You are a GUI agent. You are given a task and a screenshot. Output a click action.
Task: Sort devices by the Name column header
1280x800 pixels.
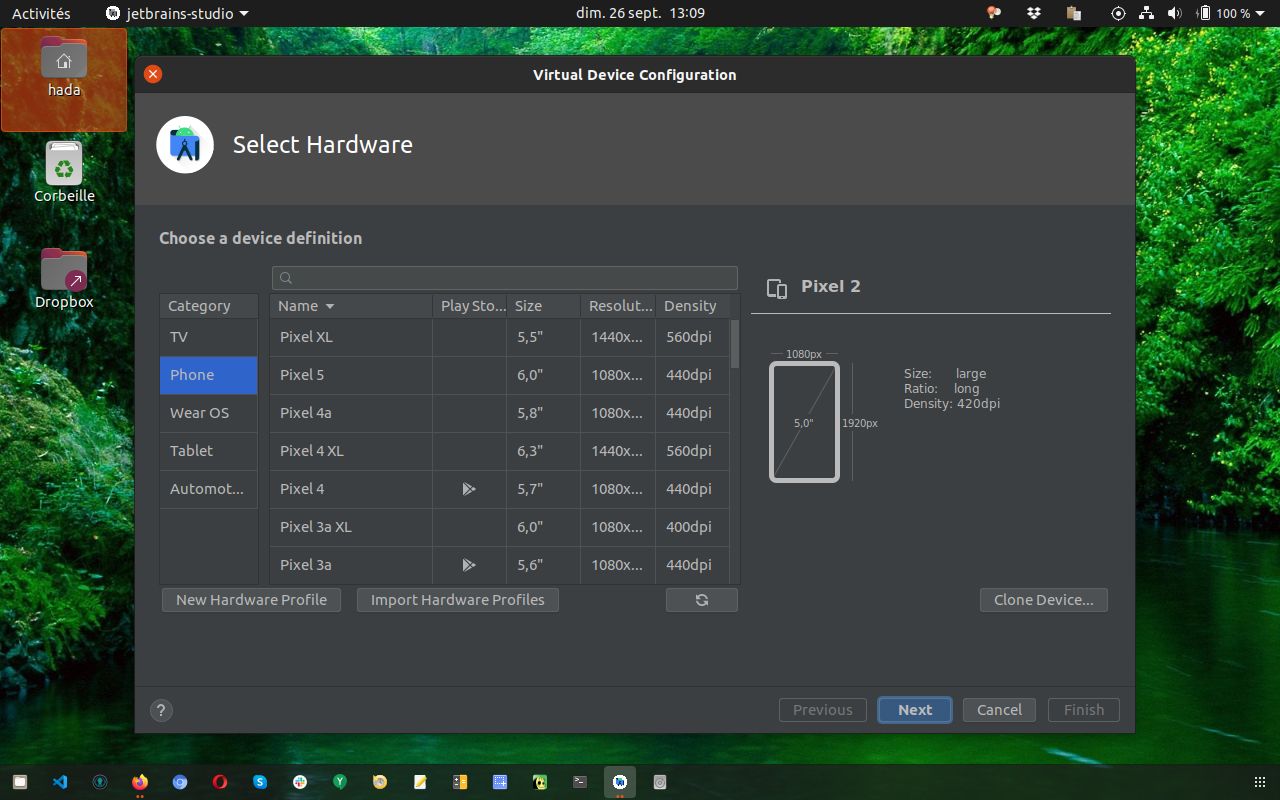(351, 306)
